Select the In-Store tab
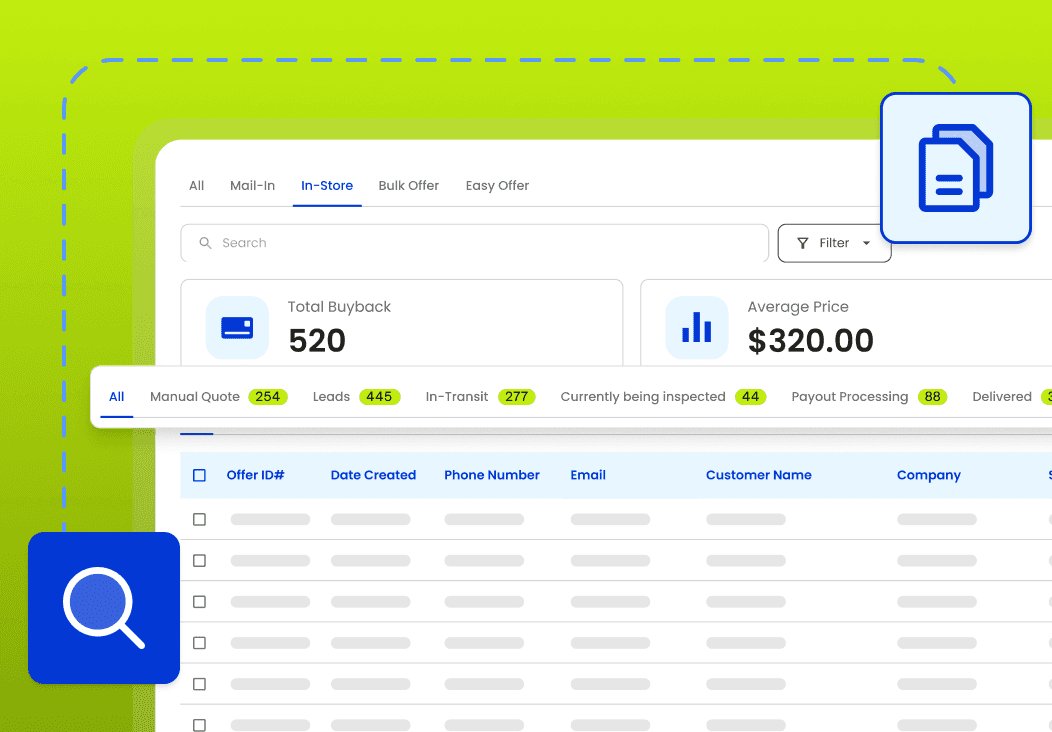The image size is (1052, 732). pyautogui.click(x=327, y=186)
